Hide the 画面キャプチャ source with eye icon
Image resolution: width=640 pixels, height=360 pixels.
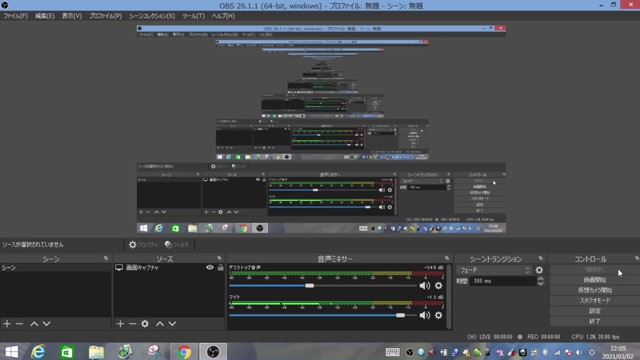(210, 268)
